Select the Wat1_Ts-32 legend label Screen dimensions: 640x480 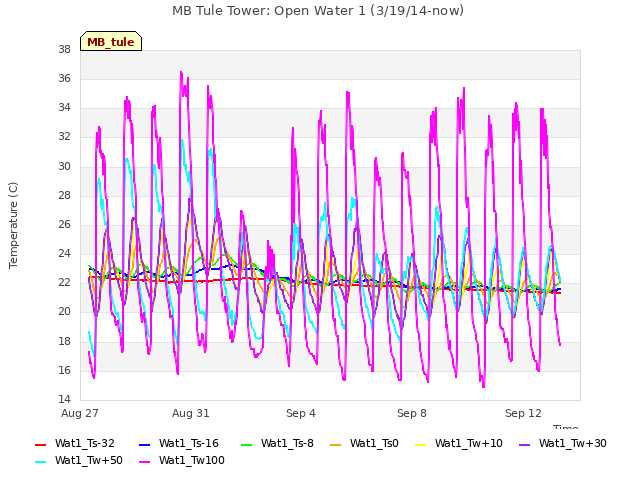[84, 443]
